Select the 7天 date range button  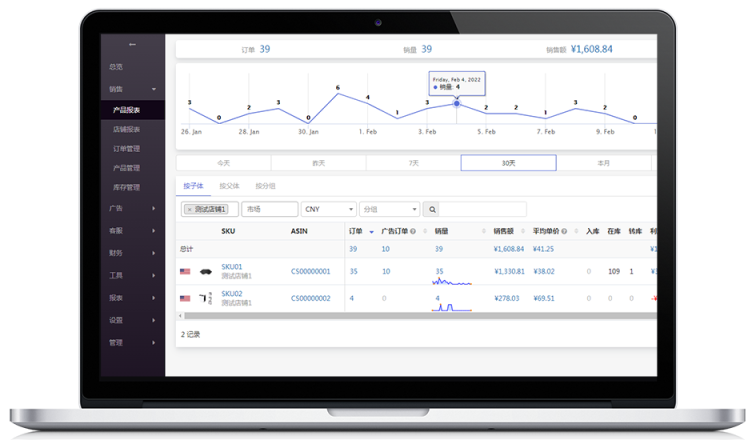point(413,163)
